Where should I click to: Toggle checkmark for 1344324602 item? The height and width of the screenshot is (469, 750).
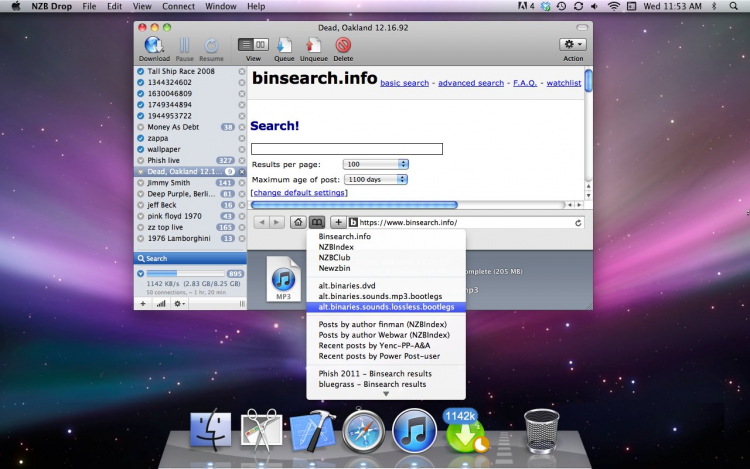pyautogui.click(x=141, y=82)
